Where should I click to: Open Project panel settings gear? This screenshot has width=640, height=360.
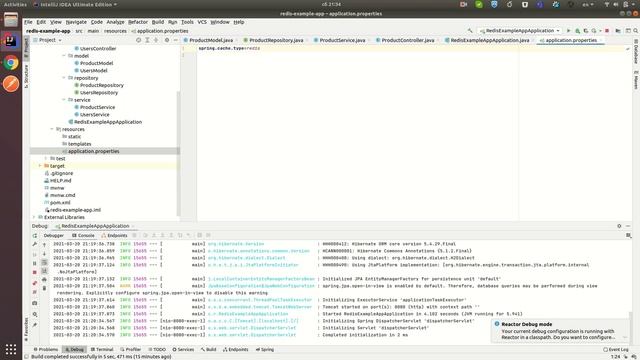point(167,40)
